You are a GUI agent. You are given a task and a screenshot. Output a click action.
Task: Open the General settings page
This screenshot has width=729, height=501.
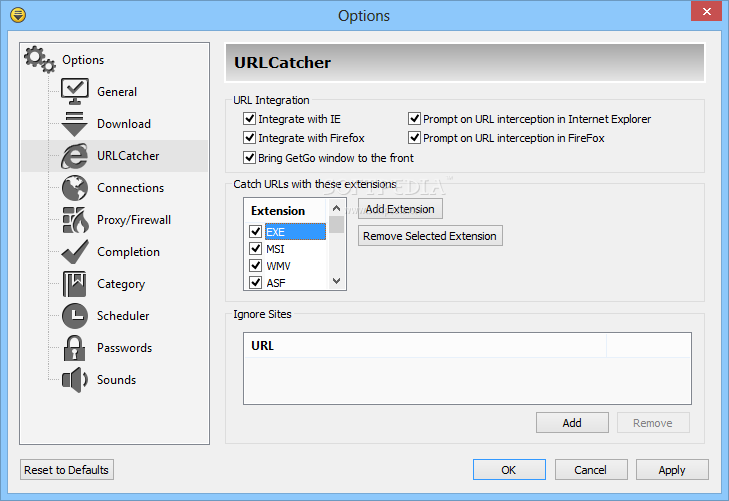117,92
